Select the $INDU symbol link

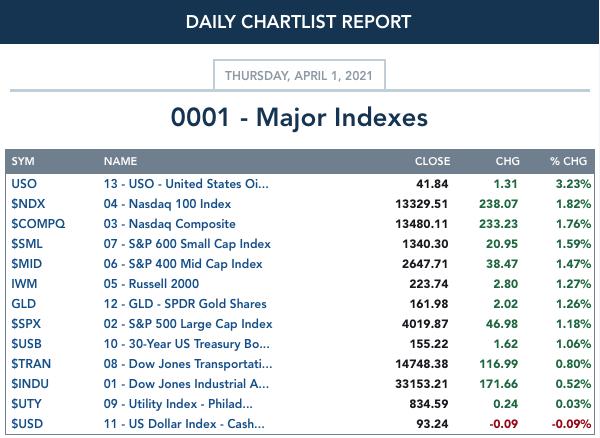30,384
